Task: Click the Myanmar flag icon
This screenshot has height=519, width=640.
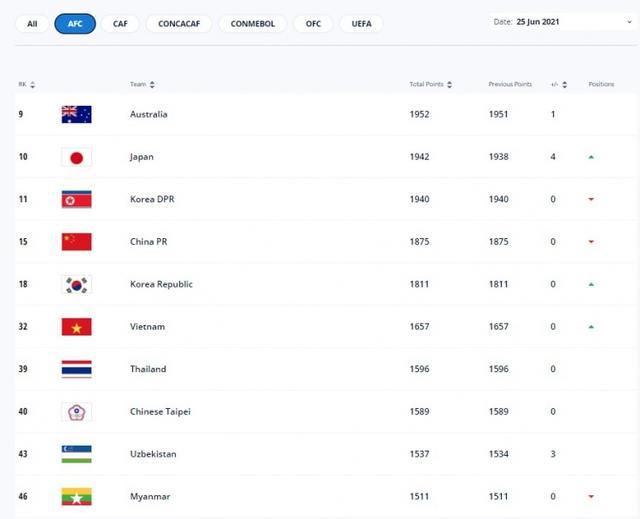Action: [x=76, y=495]
